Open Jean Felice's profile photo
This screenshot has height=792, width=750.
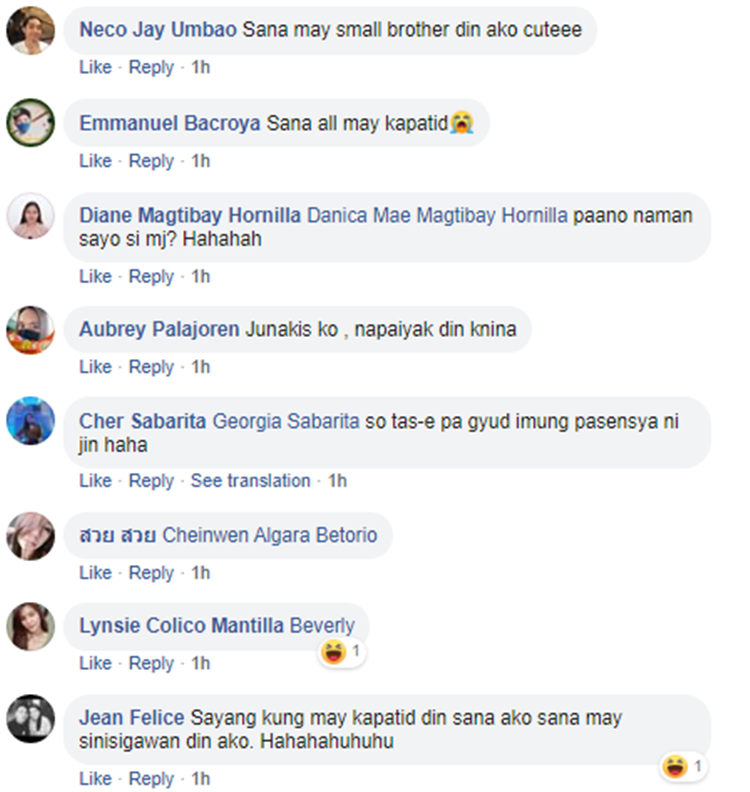point(30,719)
